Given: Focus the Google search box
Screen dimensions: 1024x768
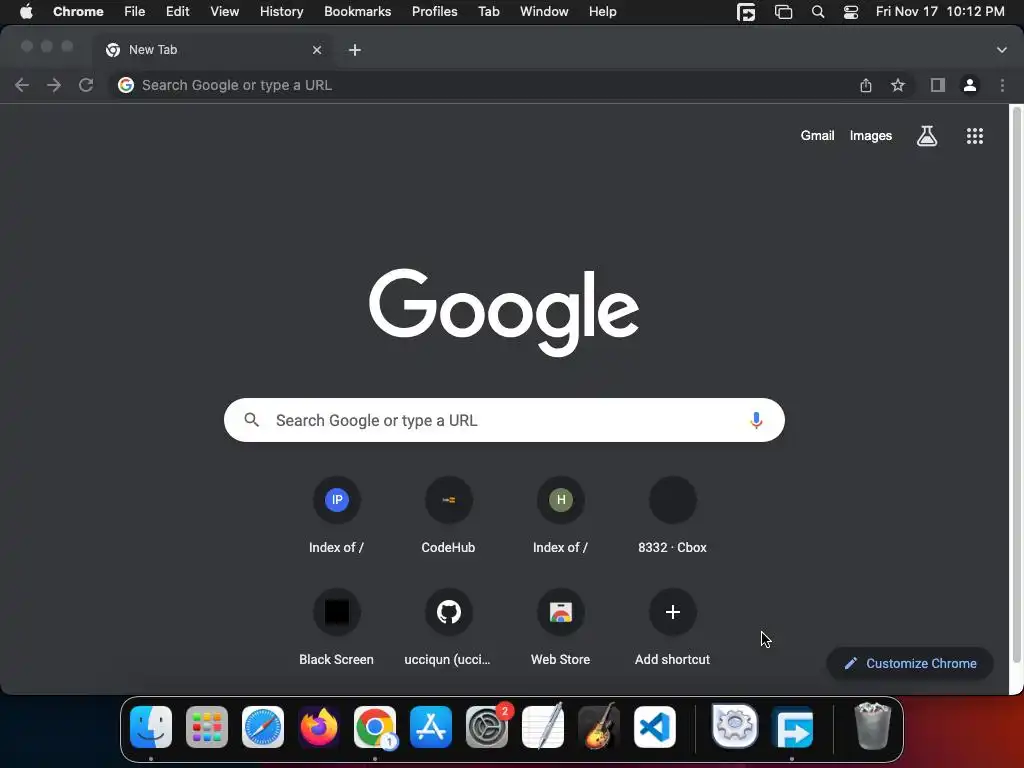Looking at the screenshot, I should 504,420.
